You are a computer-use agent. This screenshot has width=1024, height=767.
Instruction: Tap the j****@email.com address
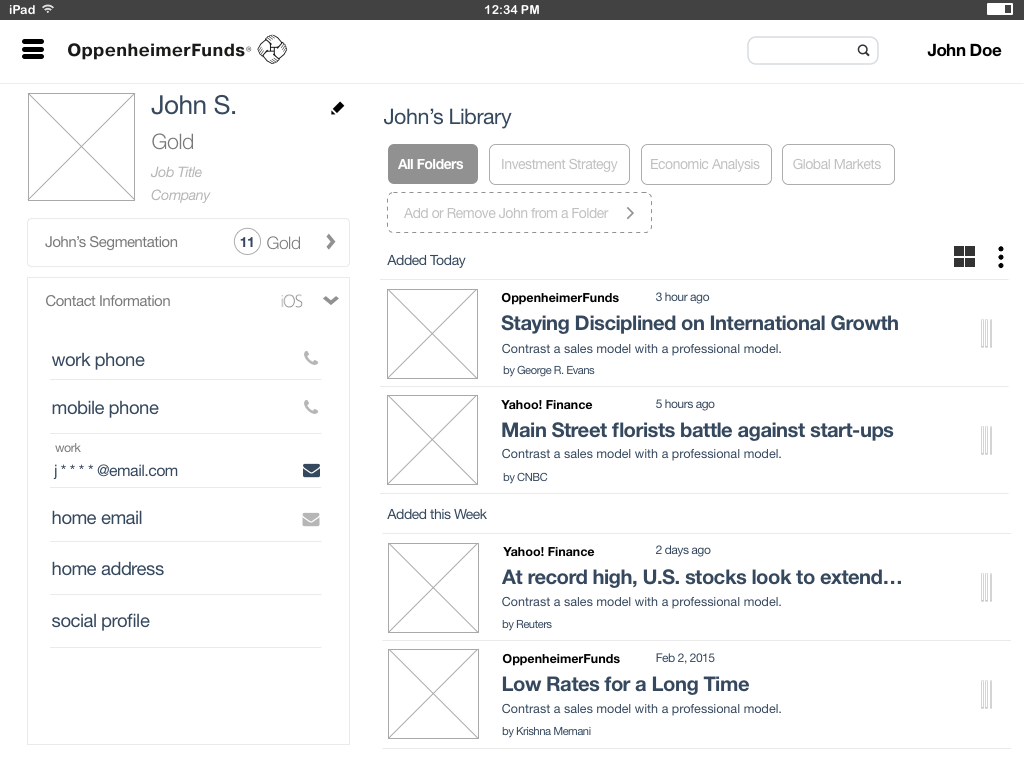[x=116, y=471]
